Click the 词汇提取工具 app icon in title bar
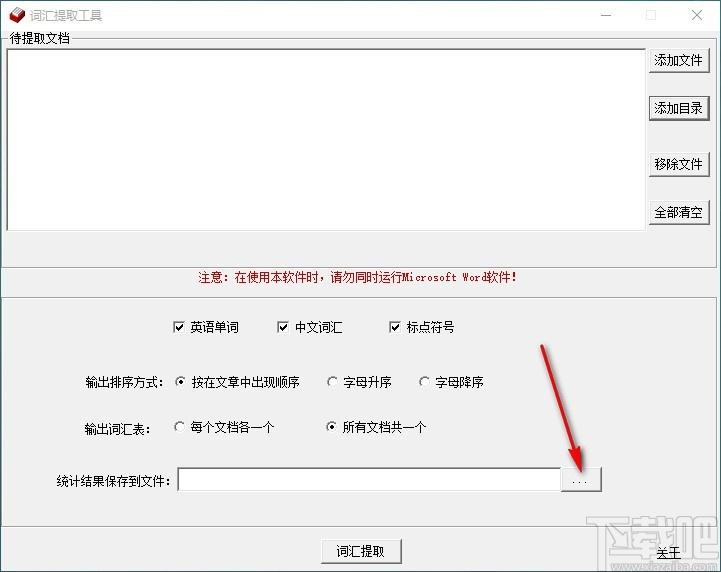 [x=17, y=15]
